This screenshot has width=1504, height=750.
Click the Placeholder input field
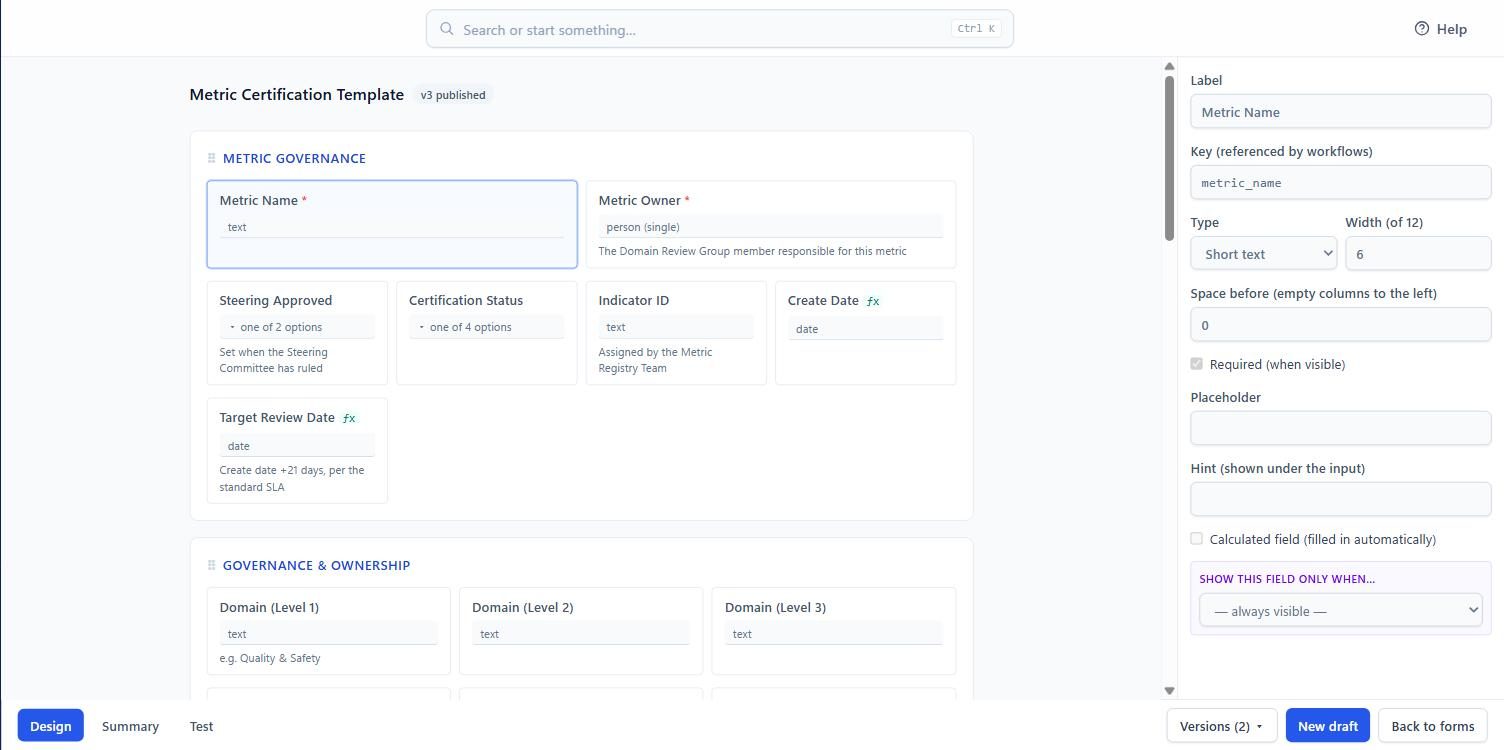click(1340, 428)
